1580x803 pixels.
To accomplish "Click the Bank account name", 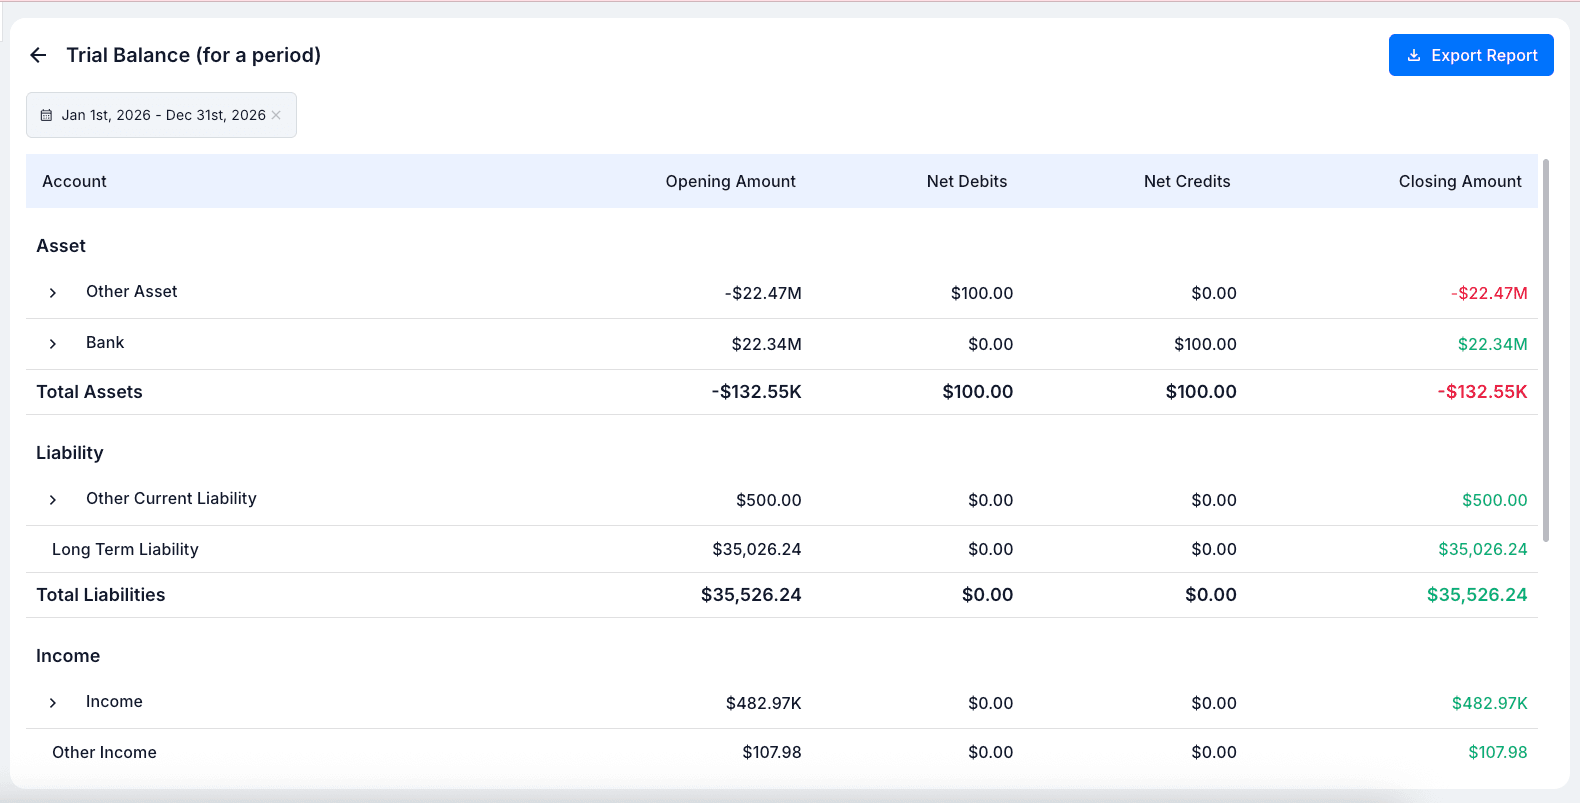I will 105,342.
